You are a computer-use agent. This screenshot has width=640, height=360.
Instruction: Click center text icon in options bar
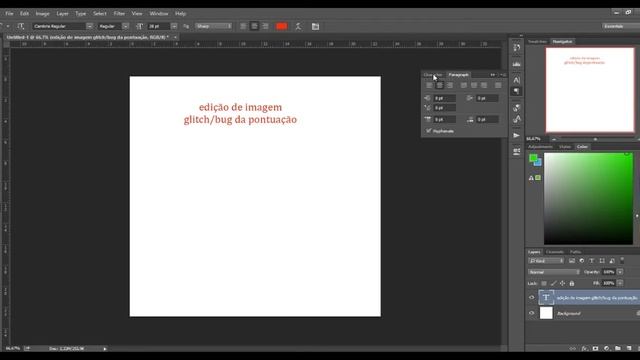(x=254, y=26)
